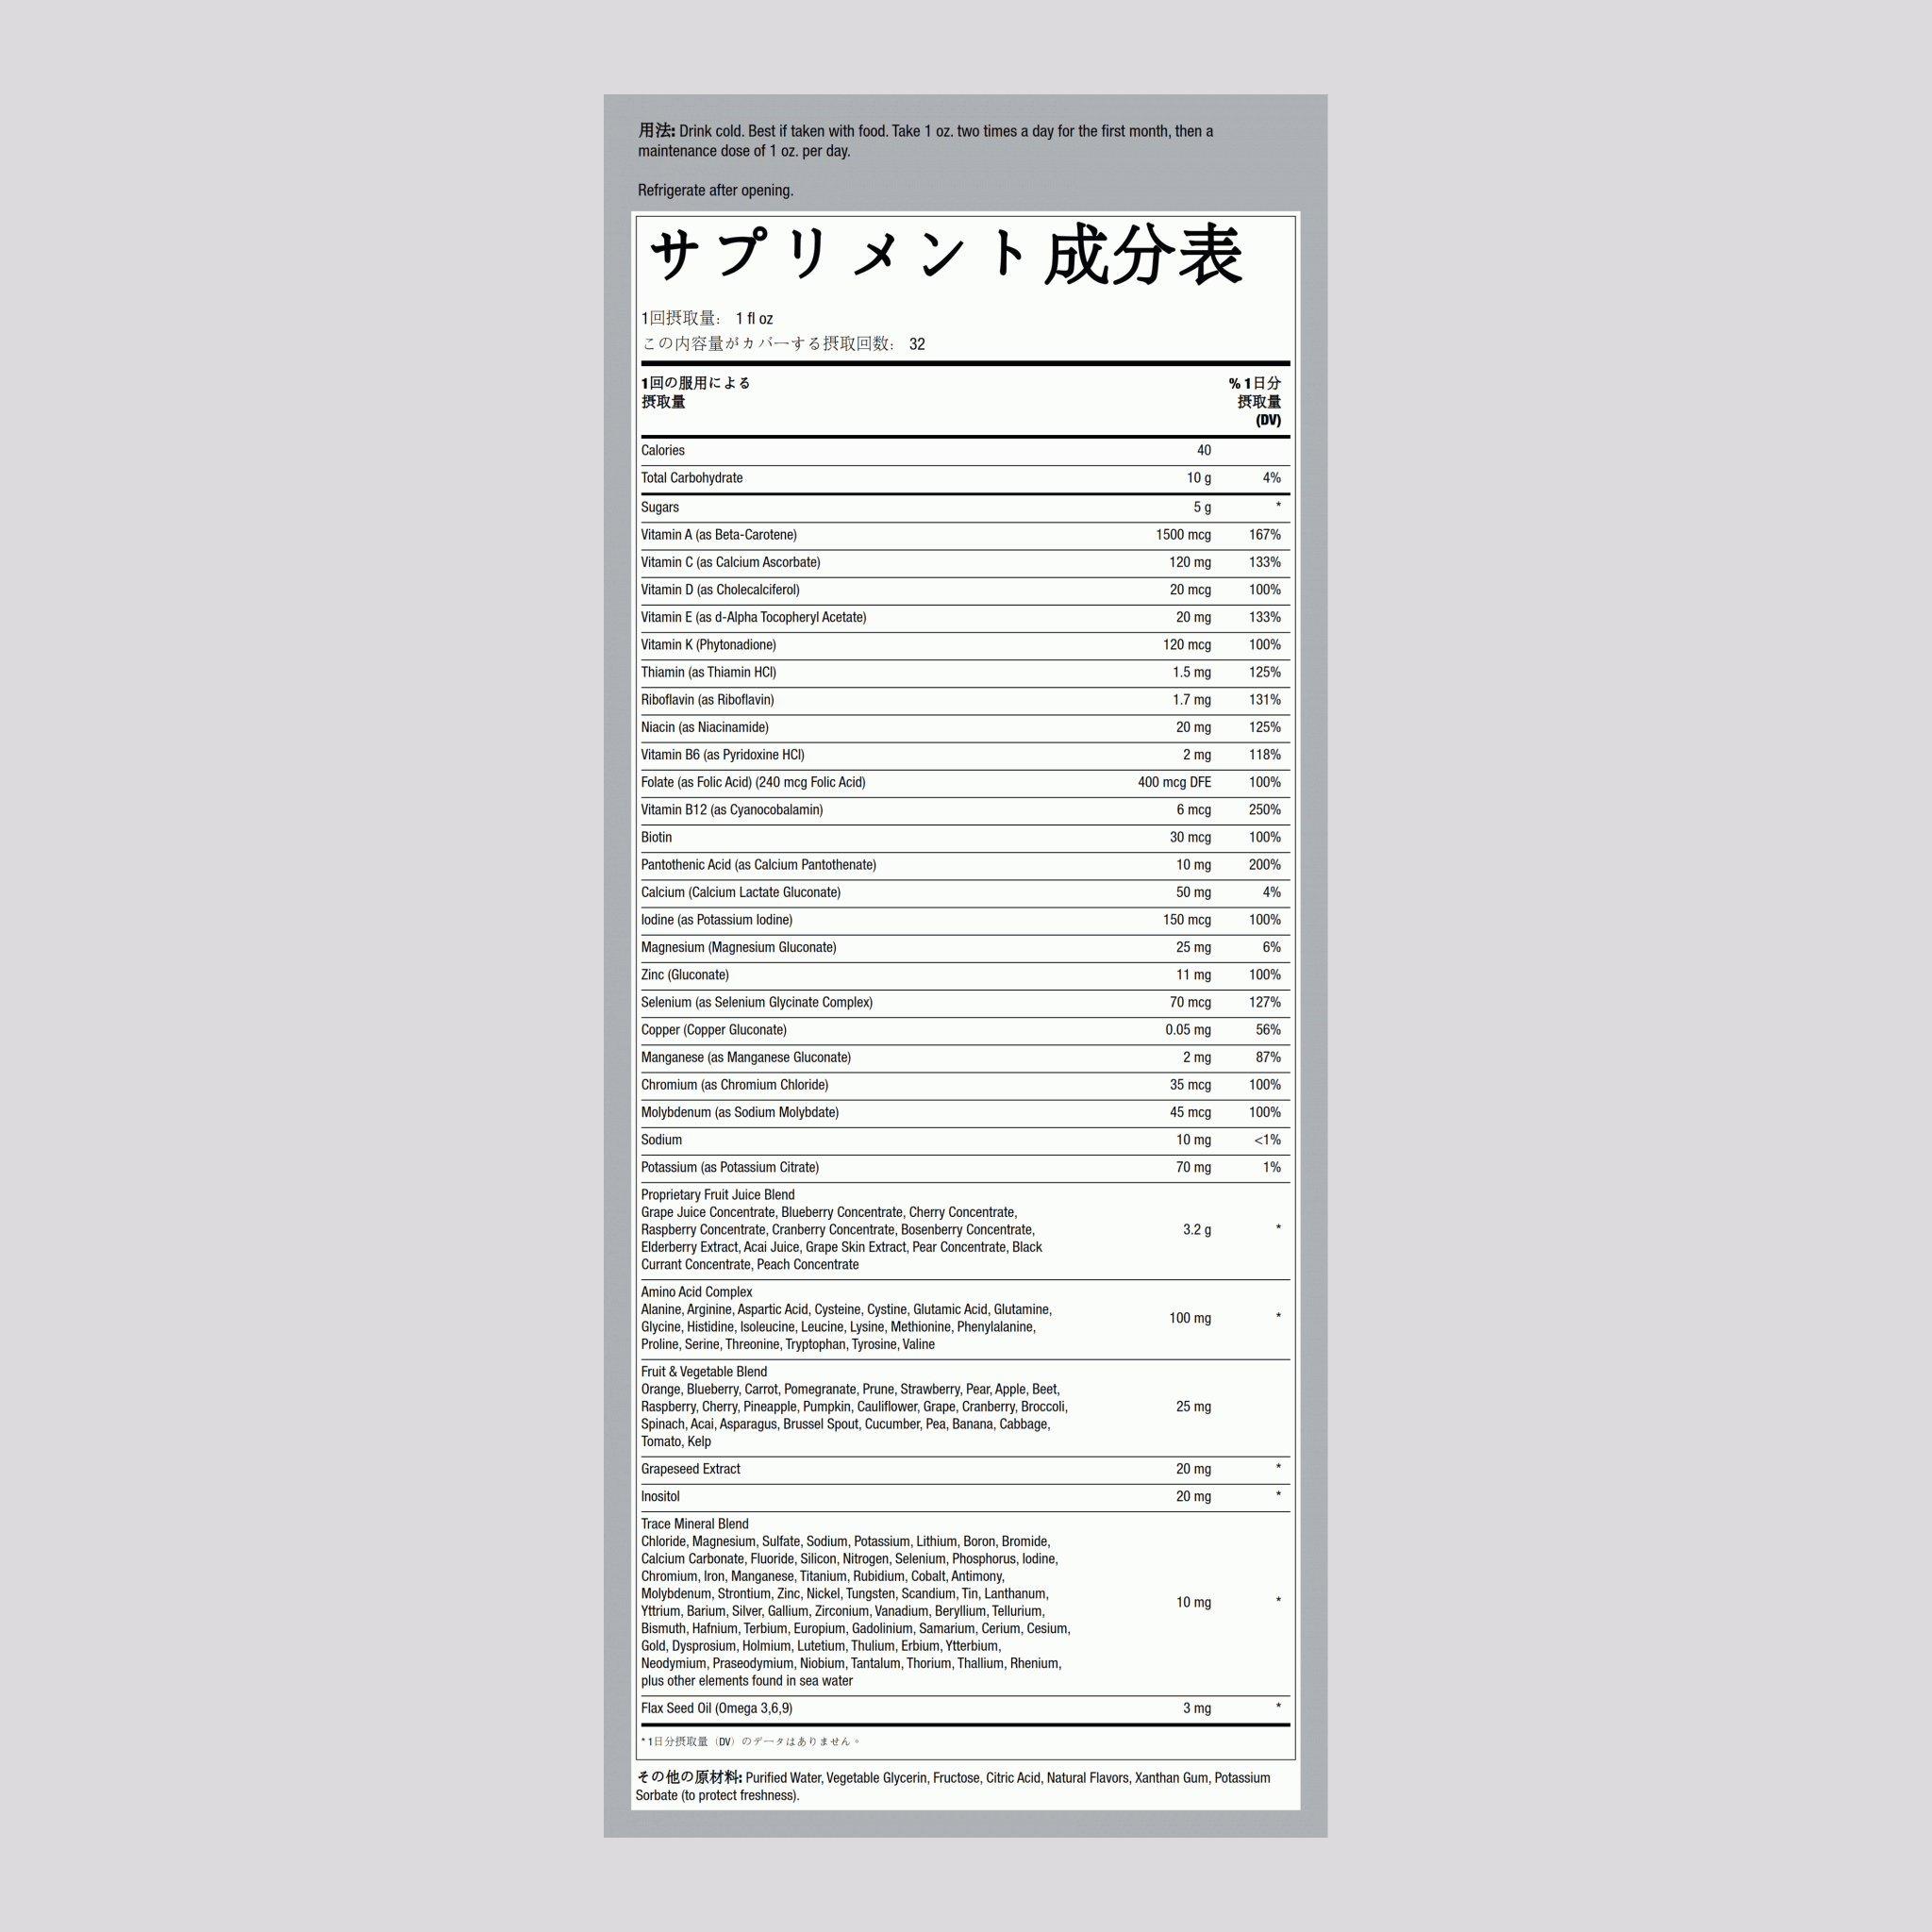The image size is (1932, 1932).
Task: Click 'Copper (Copper Gluconate)' label
Action: point(714,1030)
